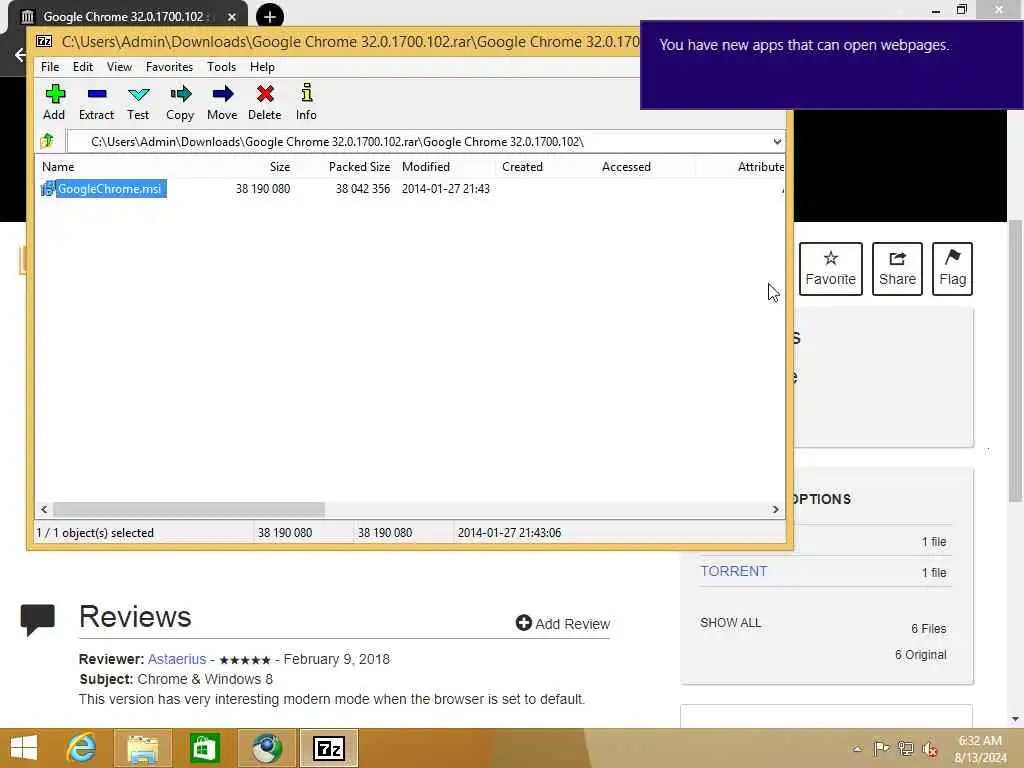Open the File menu

point(50,67)
